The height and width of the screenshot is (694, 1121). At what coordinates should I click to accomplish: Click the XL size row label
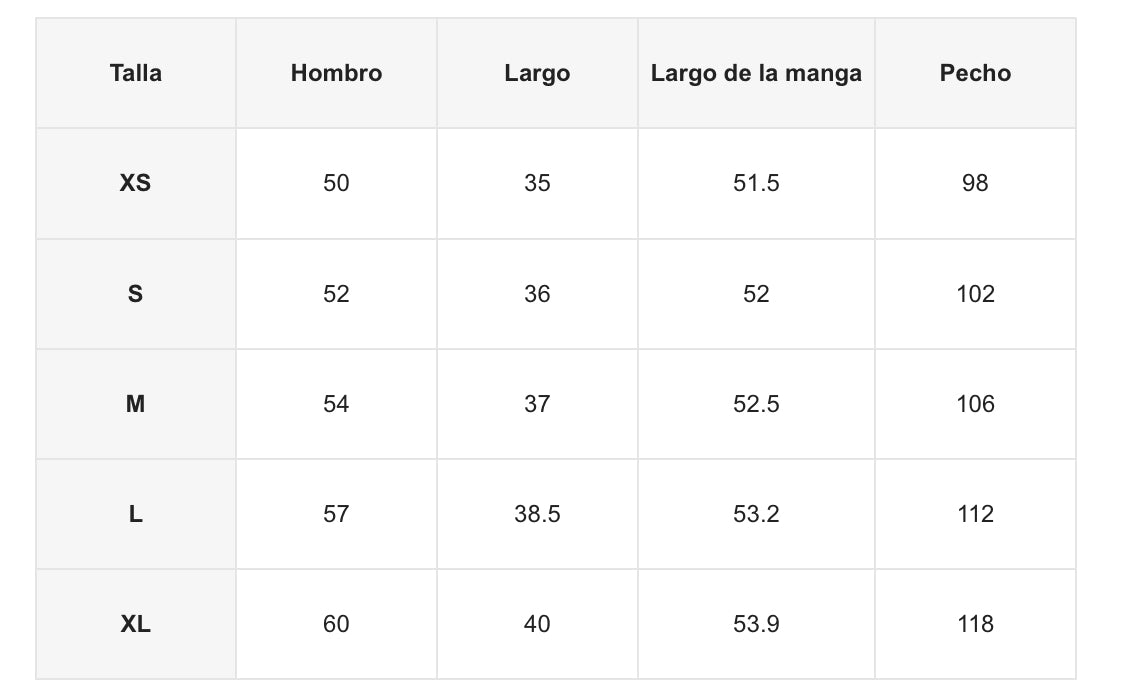(x=136, y=624)
